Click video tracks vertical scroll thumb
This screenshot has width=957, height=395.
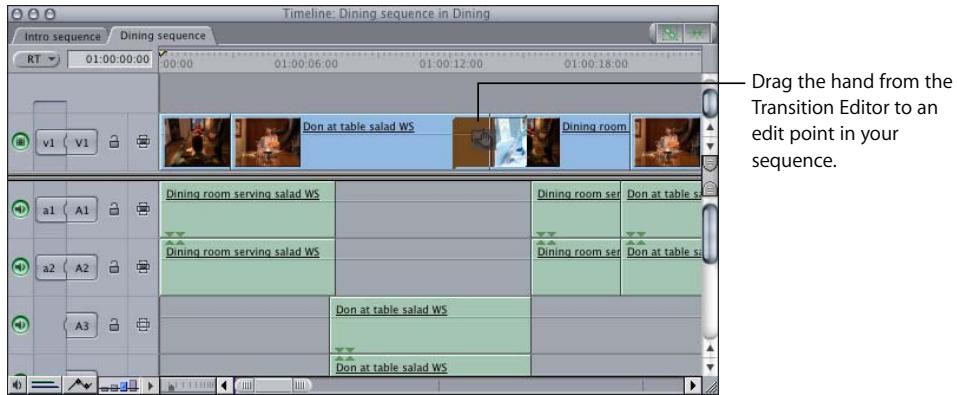pos(710,102)
